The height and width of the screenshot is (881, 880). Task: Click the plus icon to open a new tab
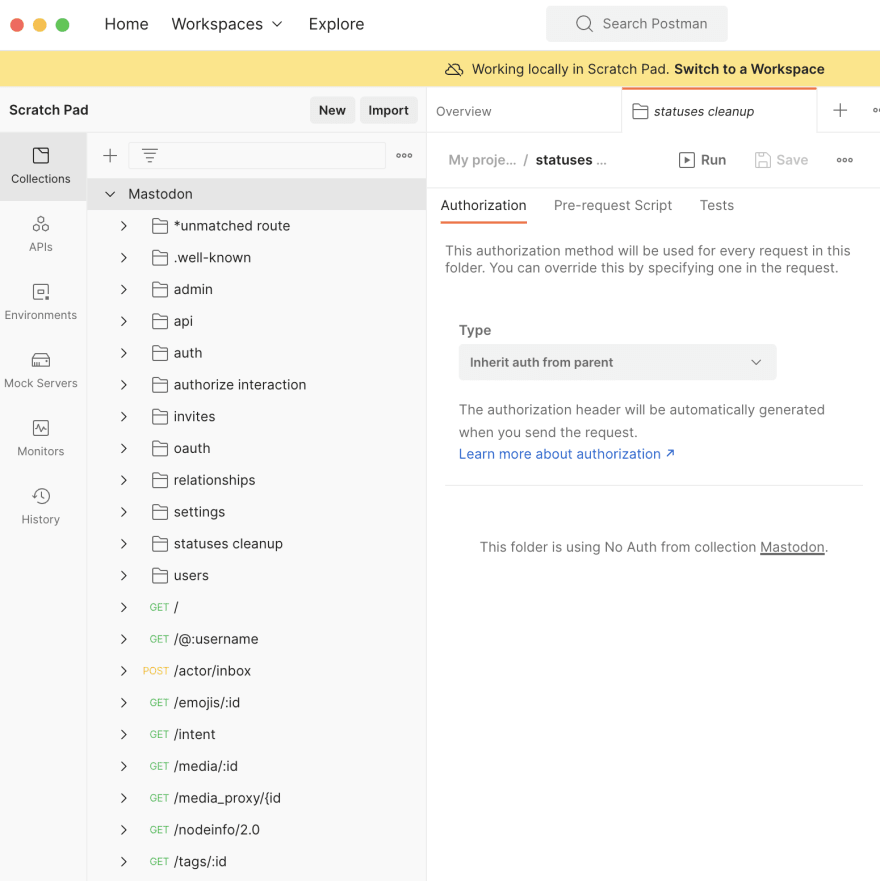pos(840,110)
